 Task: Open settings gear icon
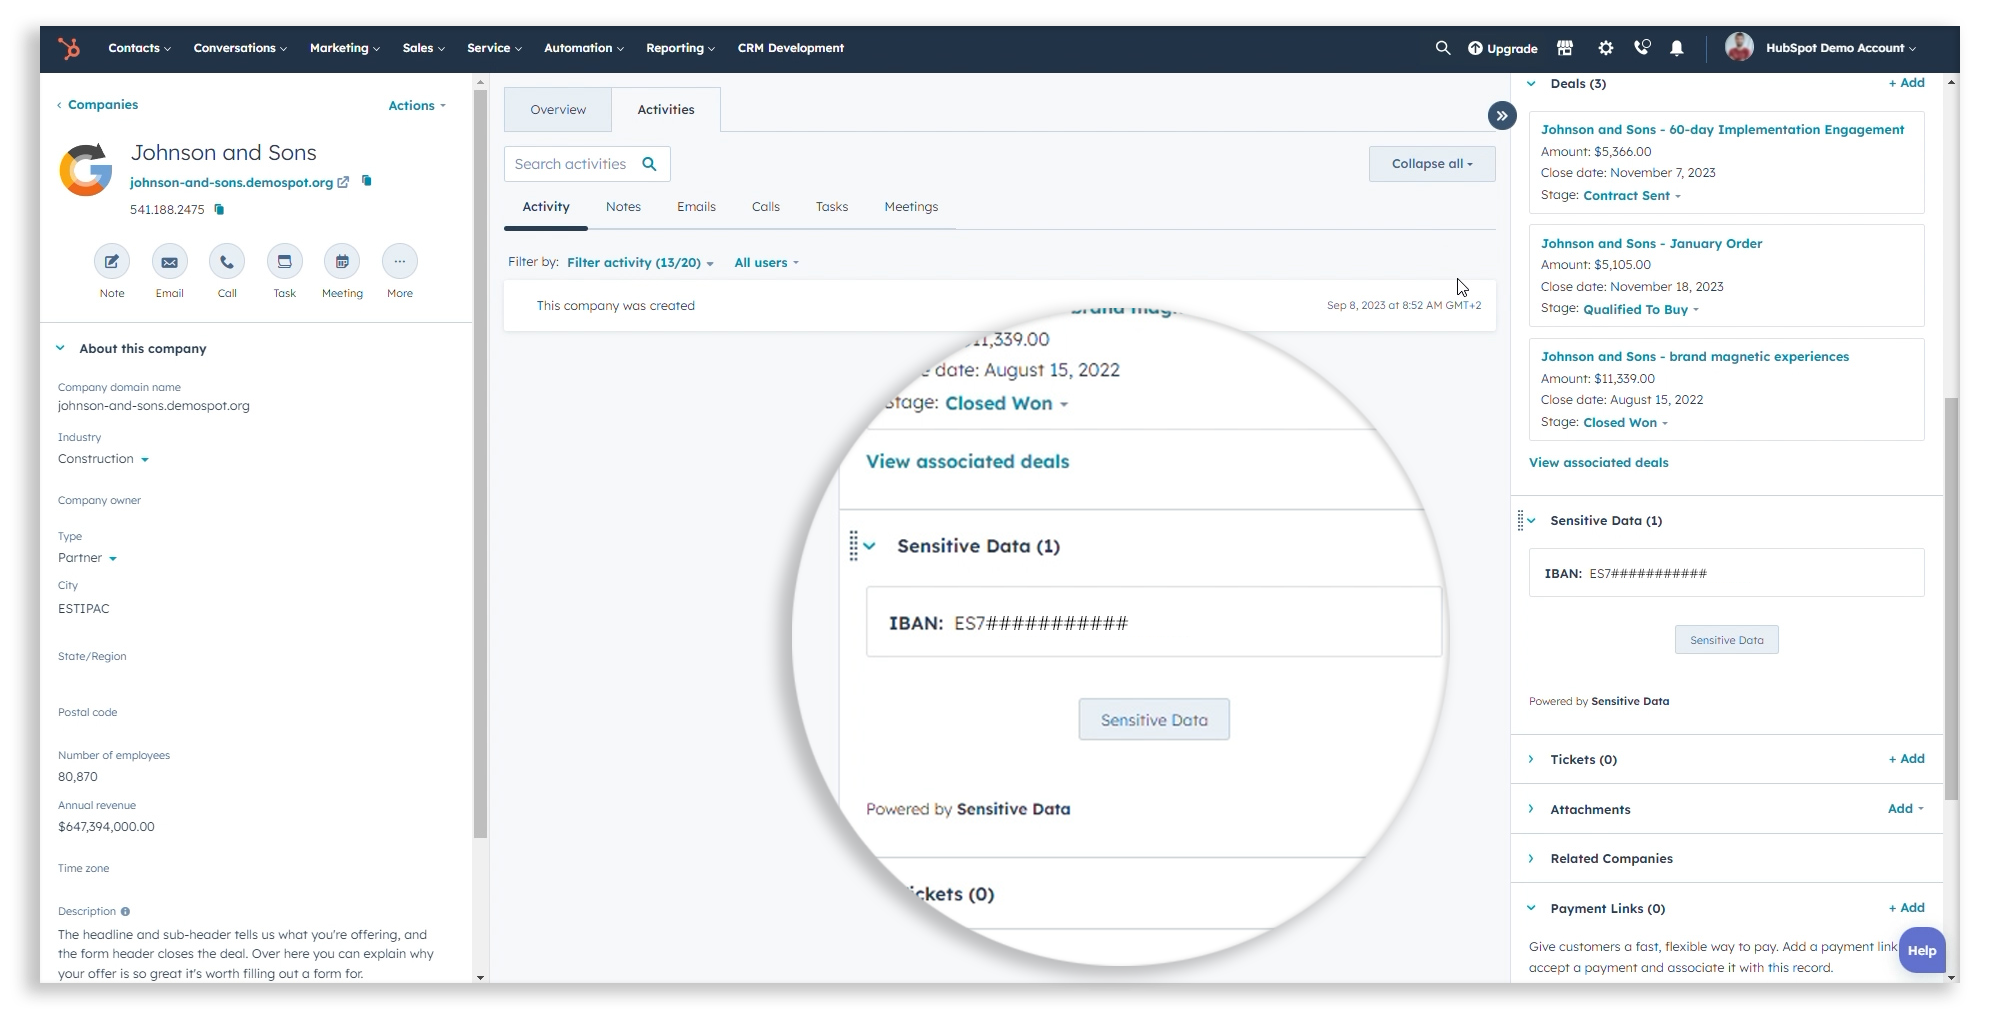[1605, 48]
